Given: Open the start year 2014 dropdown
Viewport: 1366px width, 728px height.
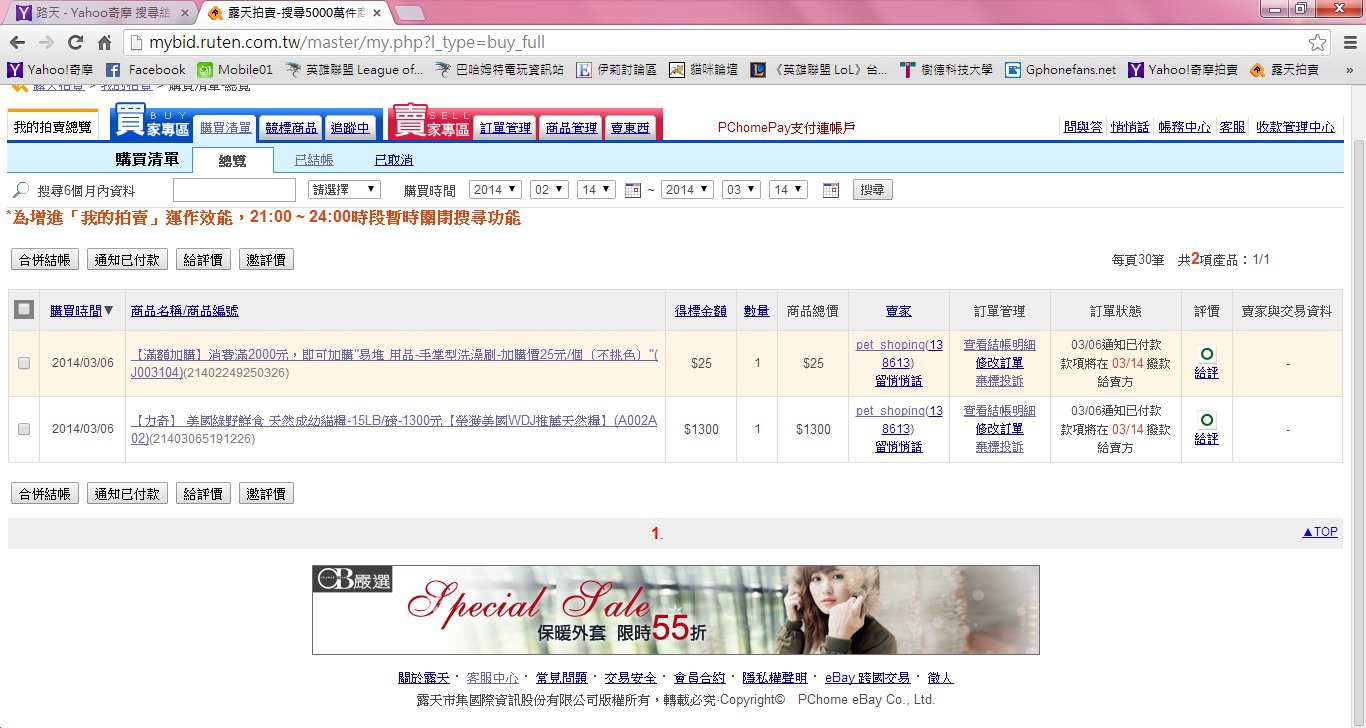Looking at the screenshot, I should (496, 190).
